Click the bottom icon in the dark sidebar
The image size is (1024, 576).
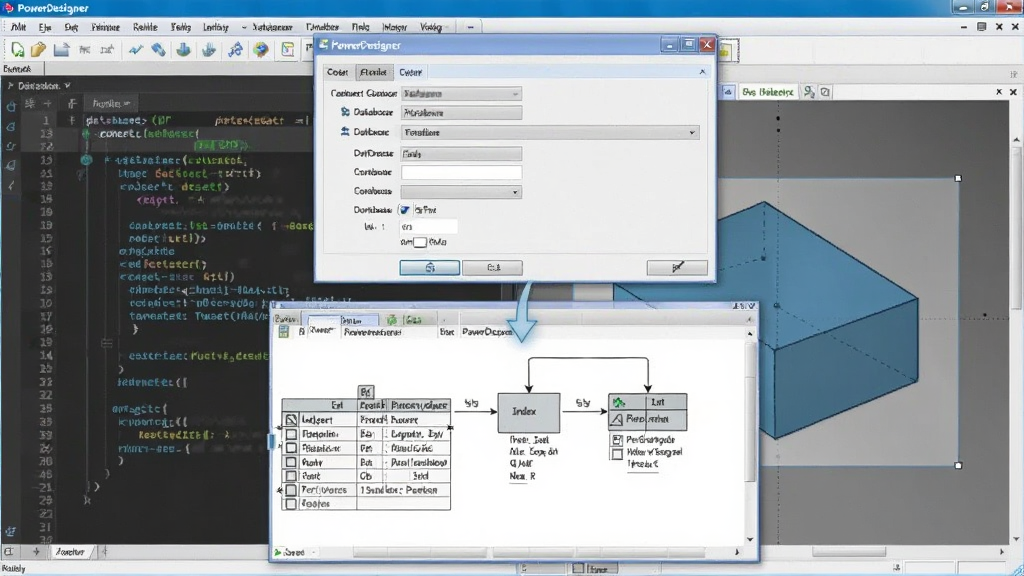coord(10,532)
